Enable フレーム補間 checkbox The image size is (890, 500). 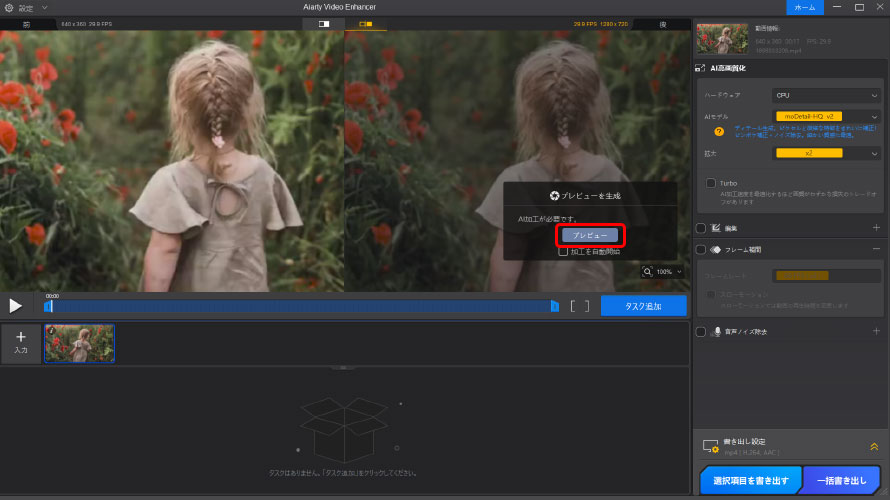pyautogui.click(x=701, y=250)
